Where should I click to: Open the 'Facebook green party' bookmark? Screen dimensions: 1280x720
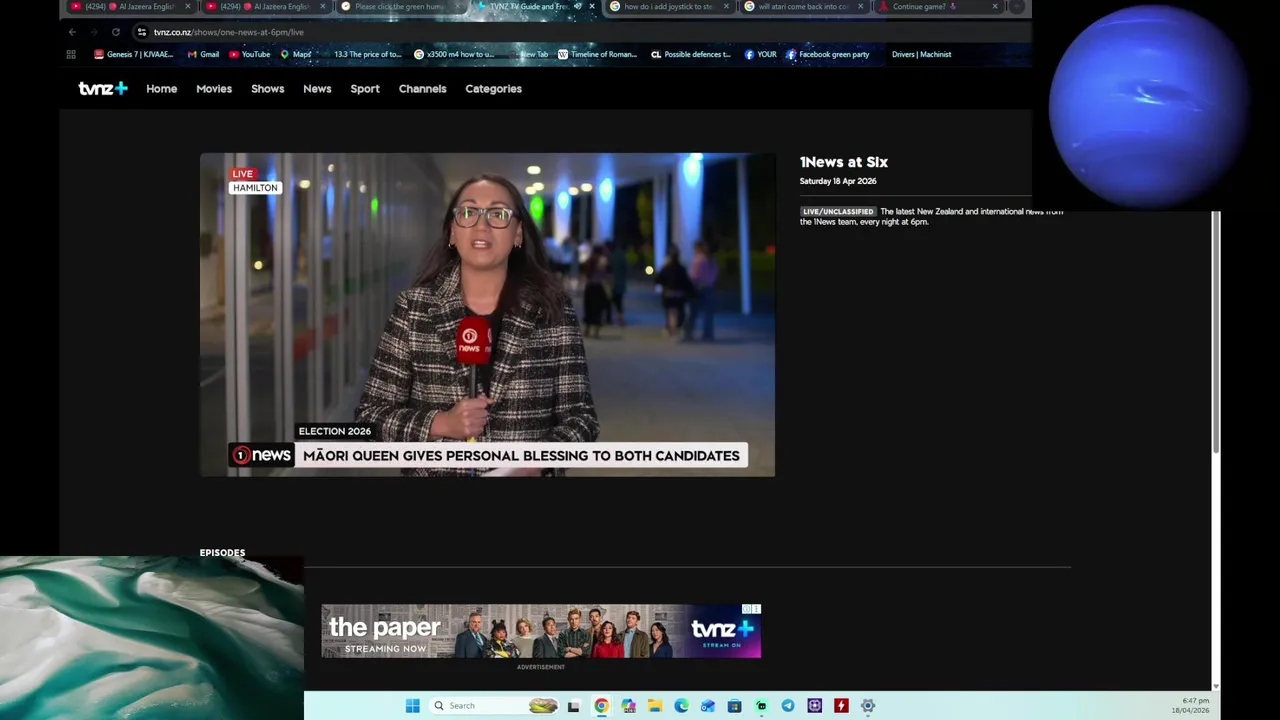(x=828, y=55)
